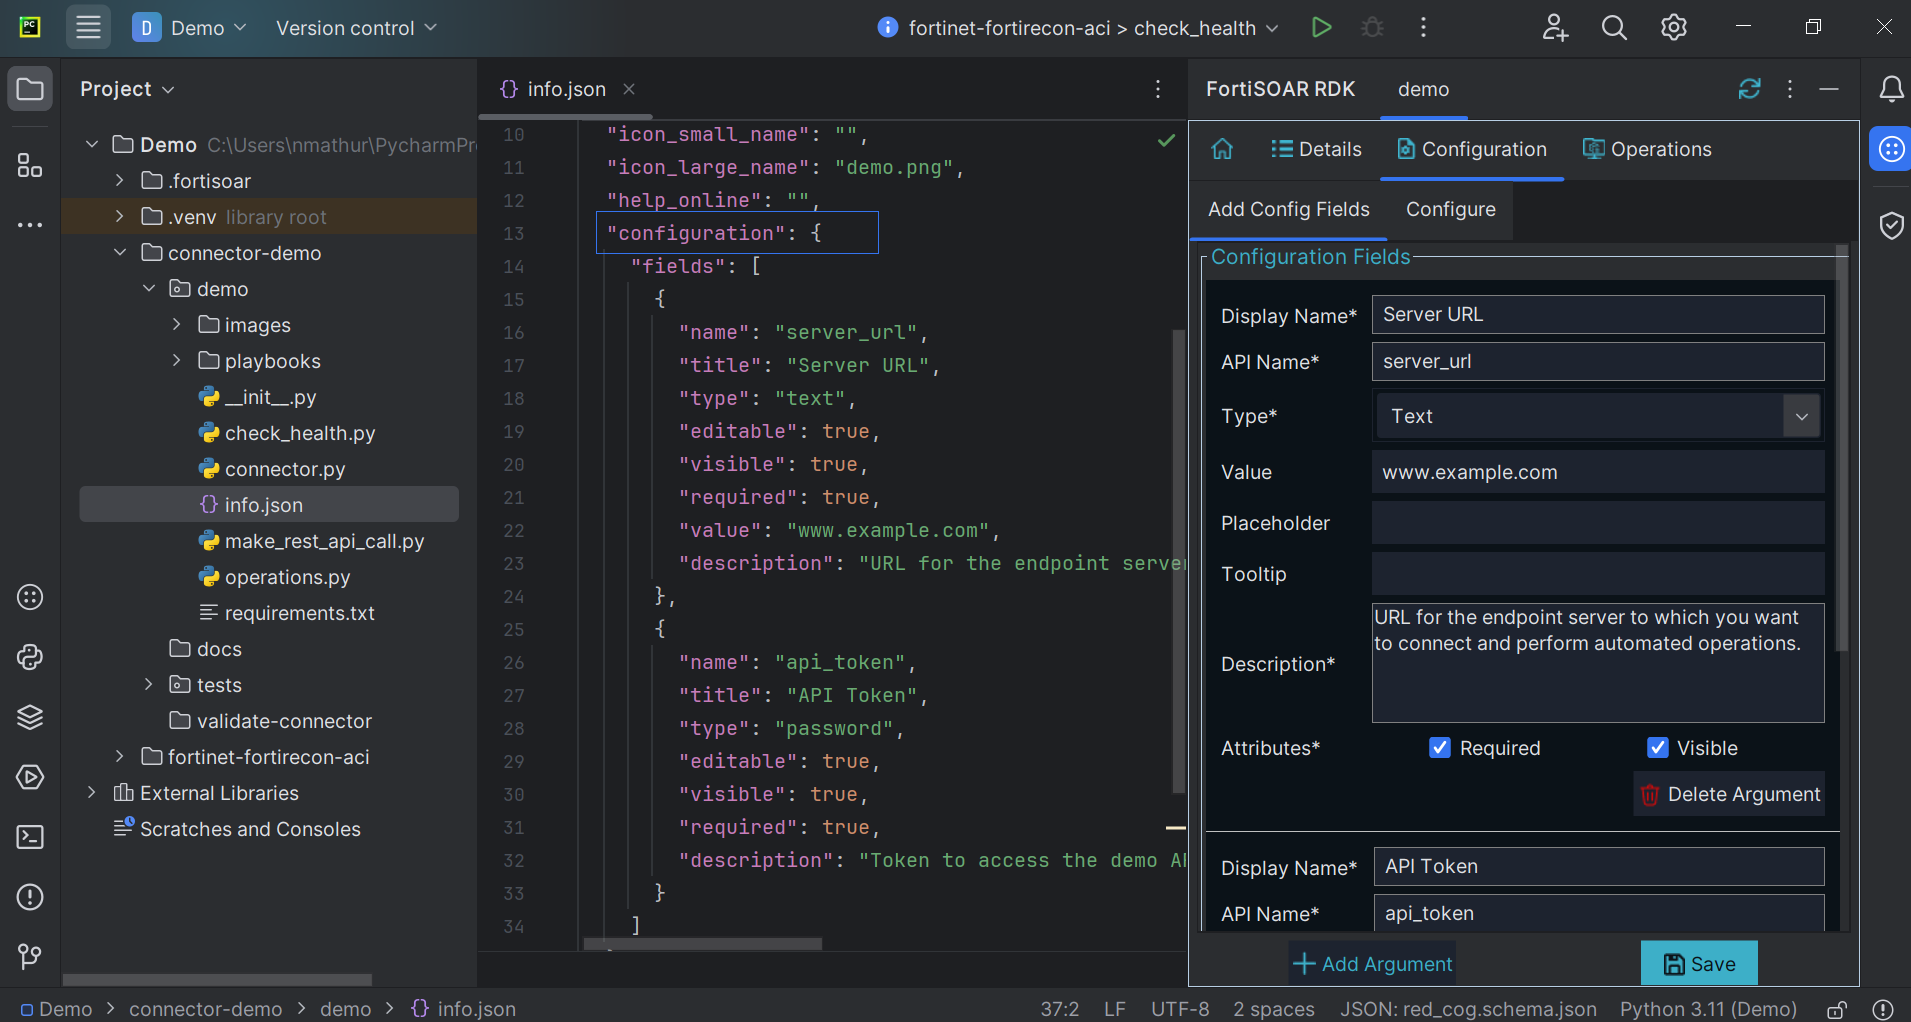Go to FortiSOAR RDK home icon

[x=1222, y=149]
